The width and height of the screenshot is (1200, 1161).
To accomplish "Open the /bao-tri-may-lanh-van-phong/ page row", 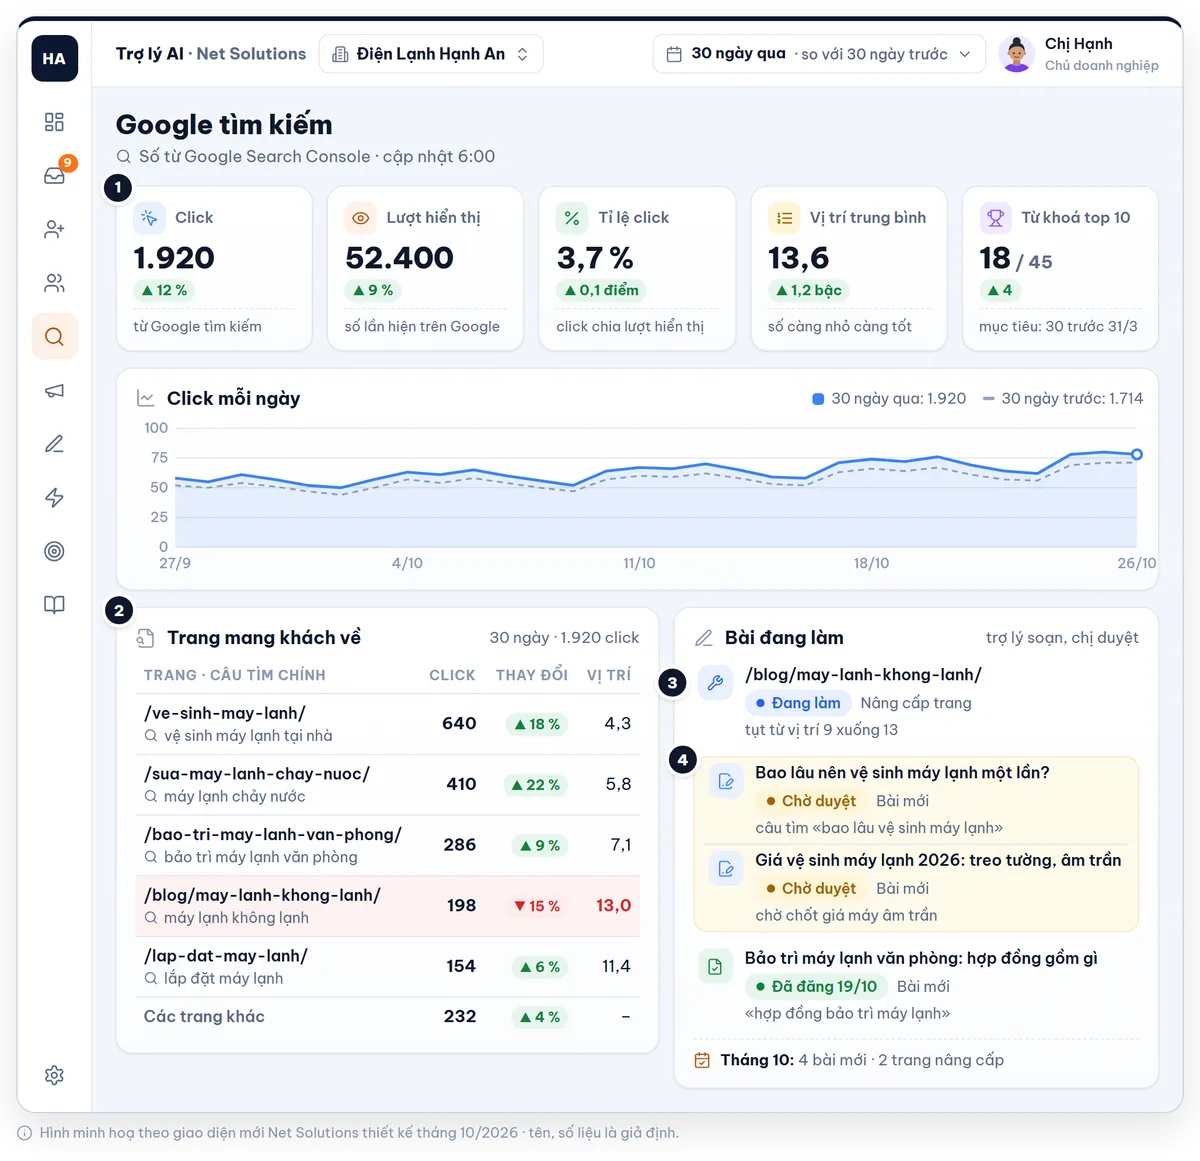I will [x=387, y=845].
